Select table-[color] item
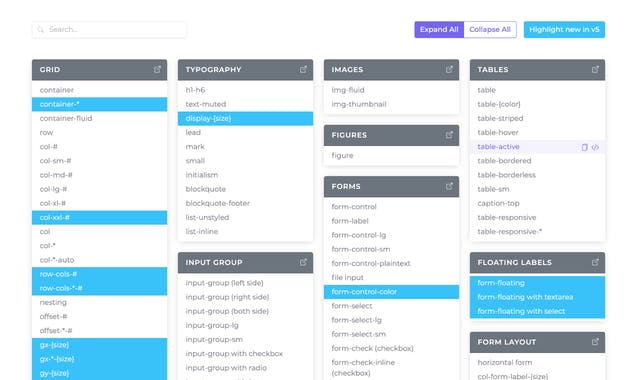The image size is (635, 380). pyautogui.click(x=537, y=104)
